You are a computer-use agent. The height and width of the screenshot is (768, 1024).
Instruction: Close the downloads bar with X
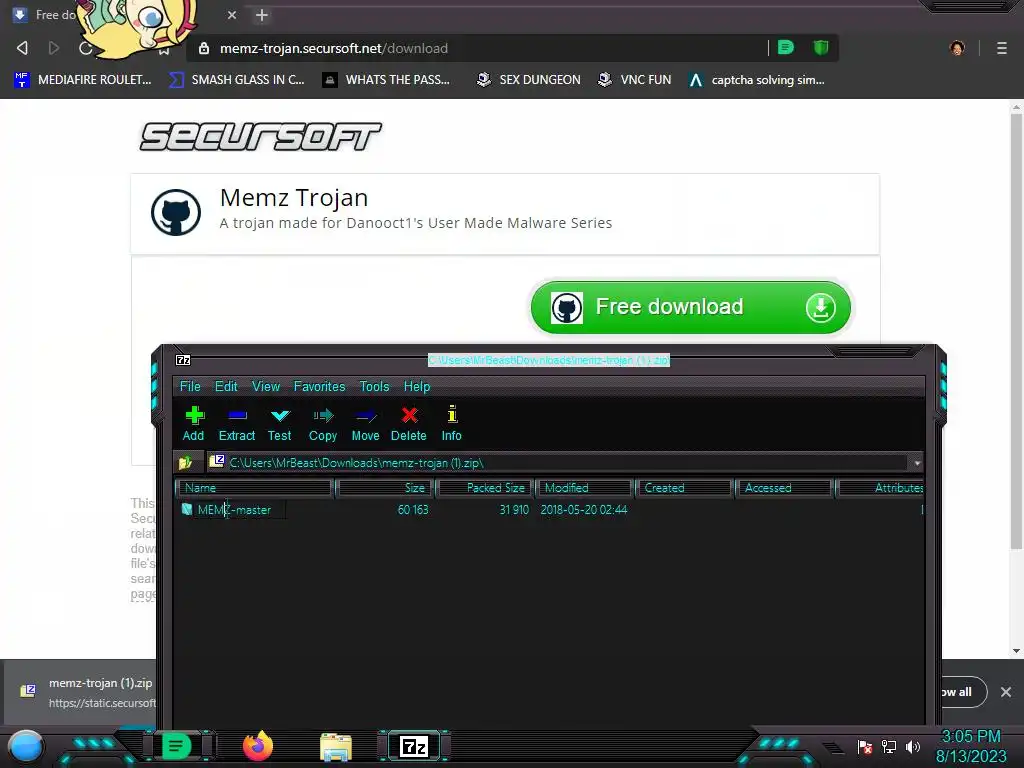[1006, 692]
